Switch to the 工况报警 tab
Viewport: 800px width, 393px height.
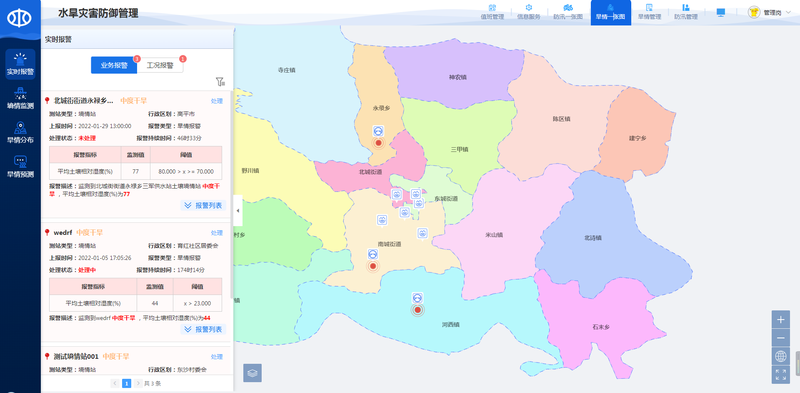(x=160, y=65)
